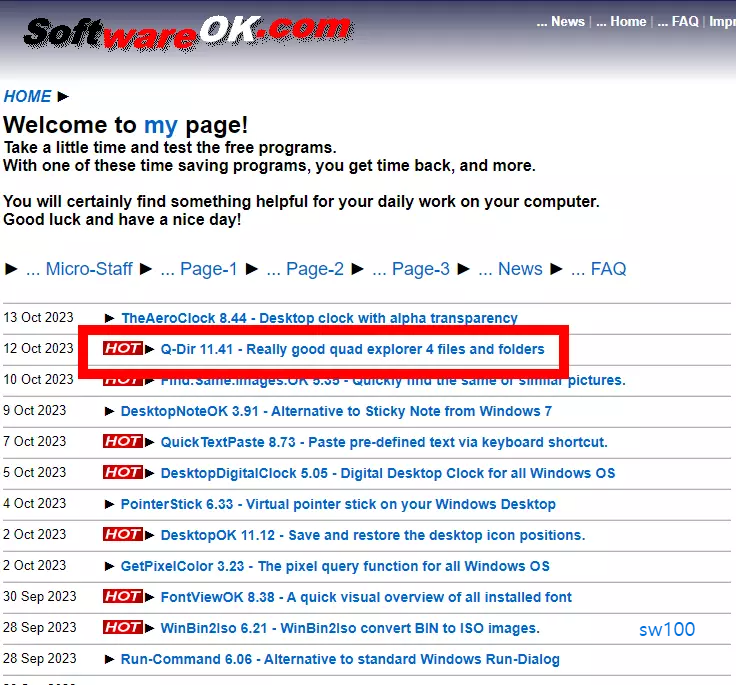This screenshot has width=736, height=685.
Task: Open DesktopNoteOK 3.91 sticky note link
Action: point(336,411)
